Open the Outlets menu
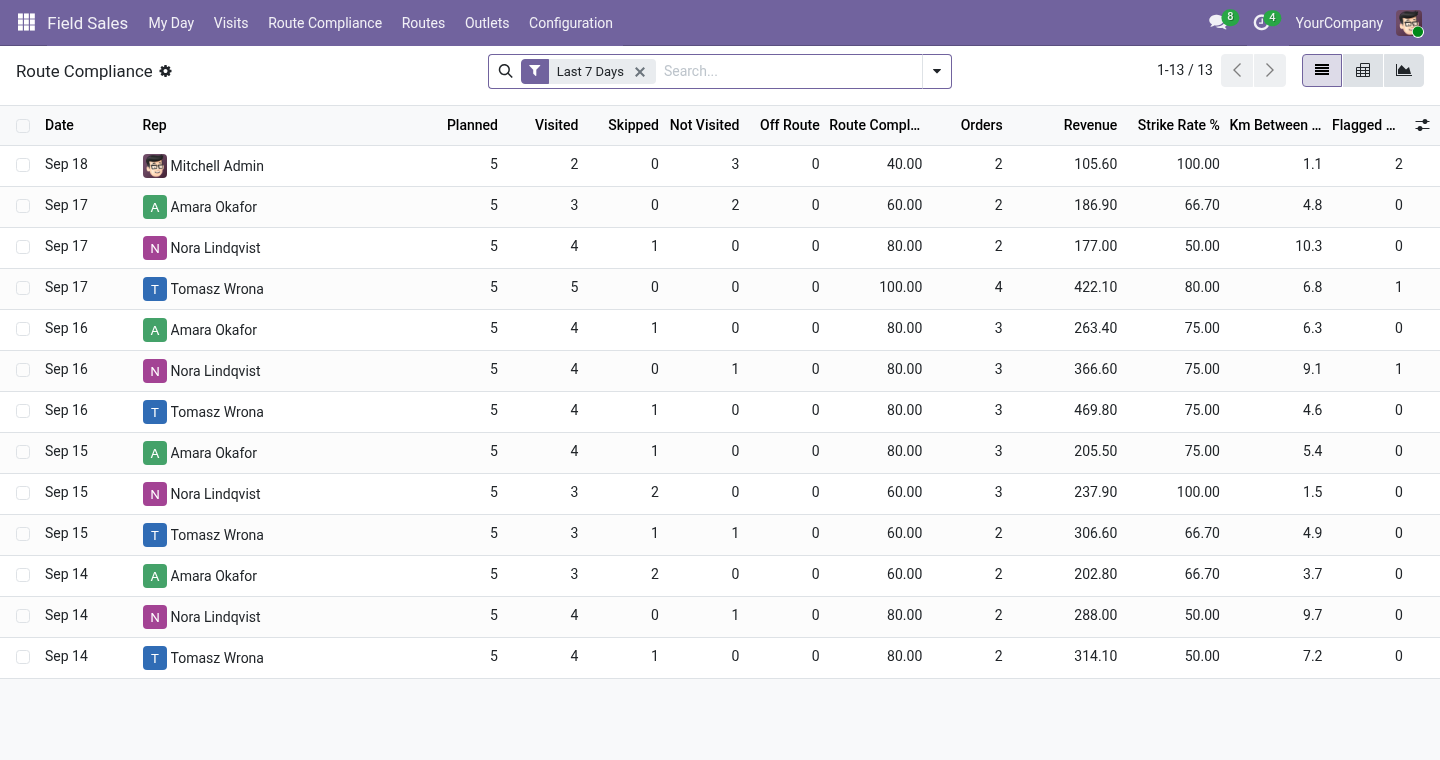 click(x=487, y=22)
